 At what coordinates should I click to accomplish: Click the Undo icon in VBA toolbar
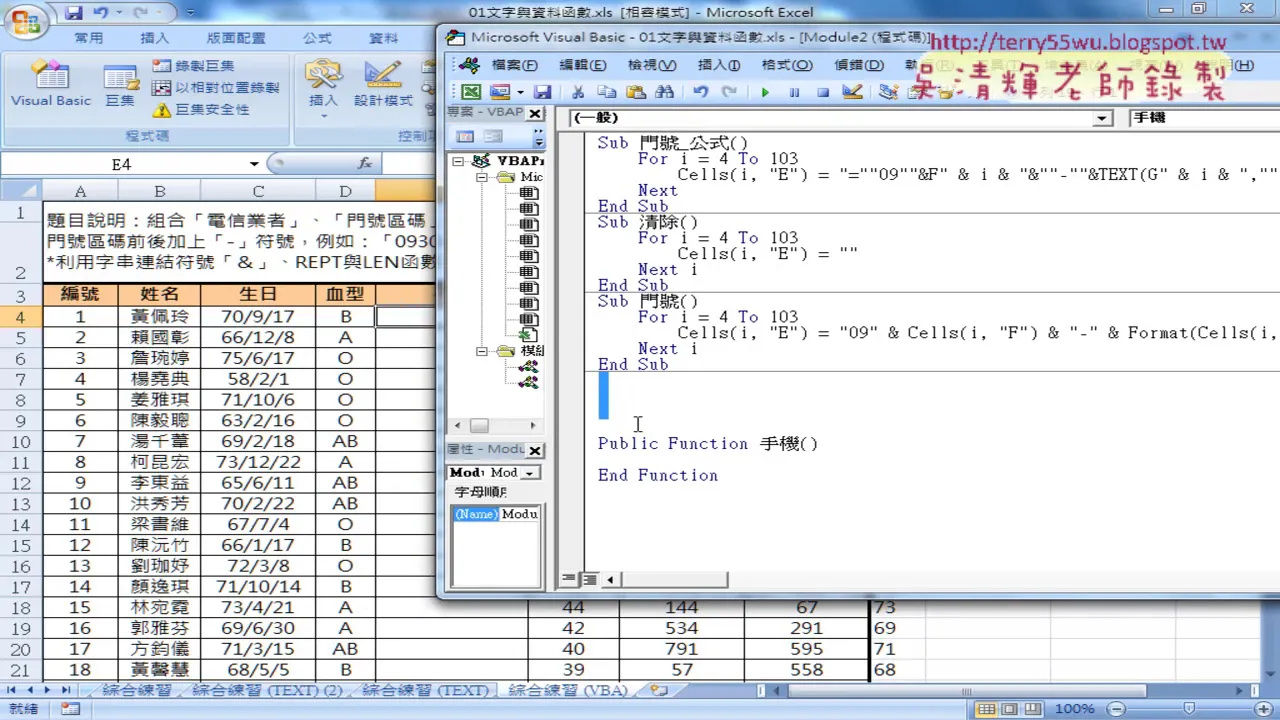click(700, 92)
